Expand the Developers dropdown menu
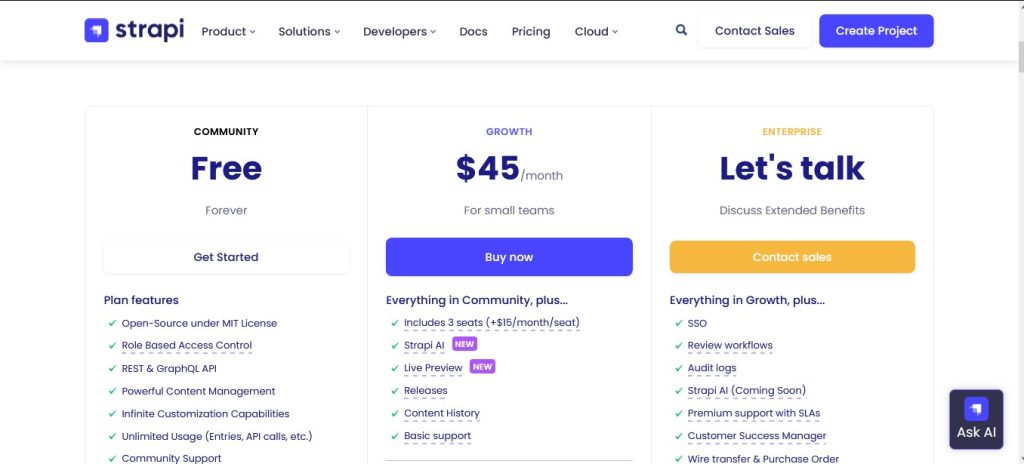Screen dimensions: 1024x464 pos(399,31)
